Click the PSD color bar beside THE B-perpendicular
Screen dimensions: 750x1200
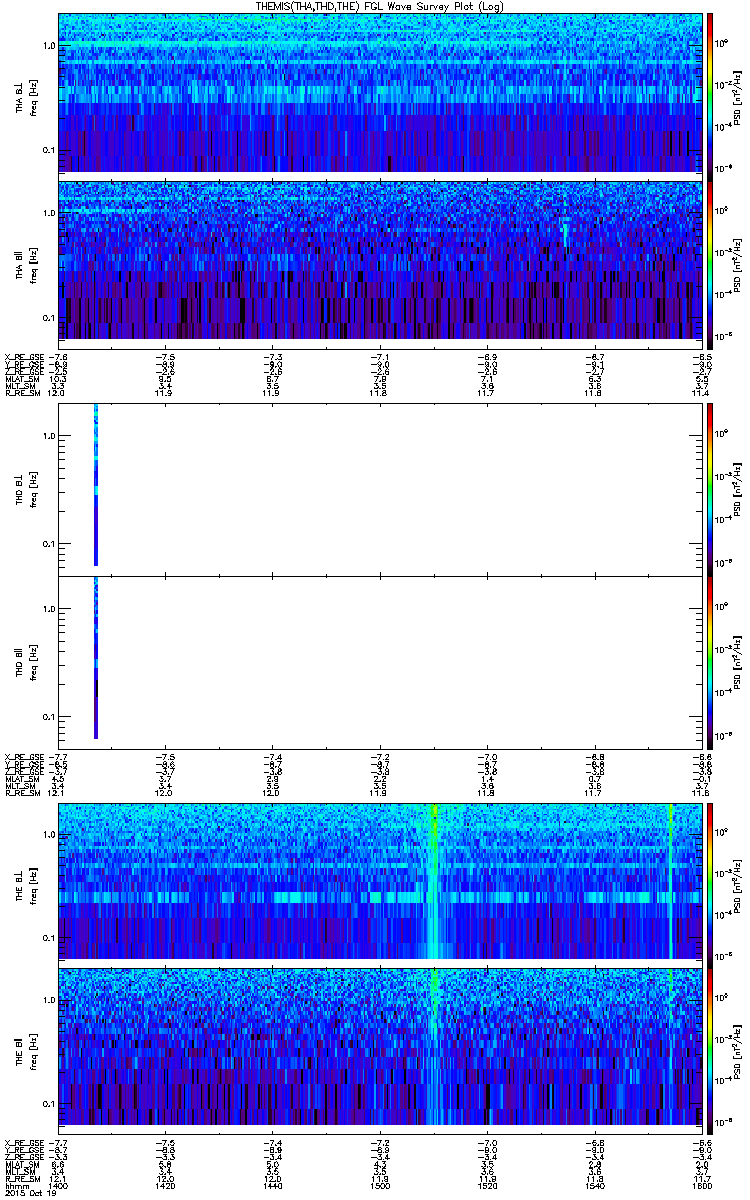[710, 880]
